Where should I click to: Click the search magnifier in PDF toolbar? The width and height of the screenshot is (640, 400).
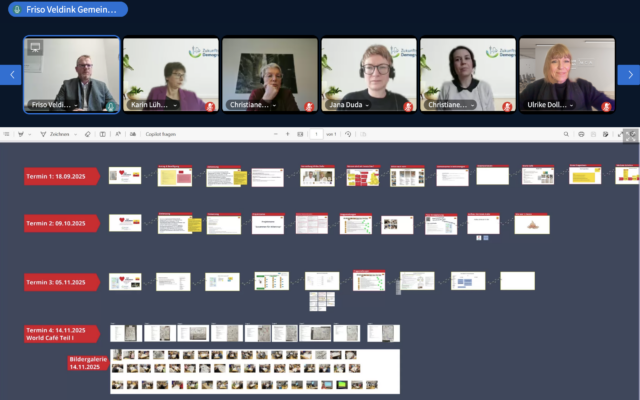567,134
